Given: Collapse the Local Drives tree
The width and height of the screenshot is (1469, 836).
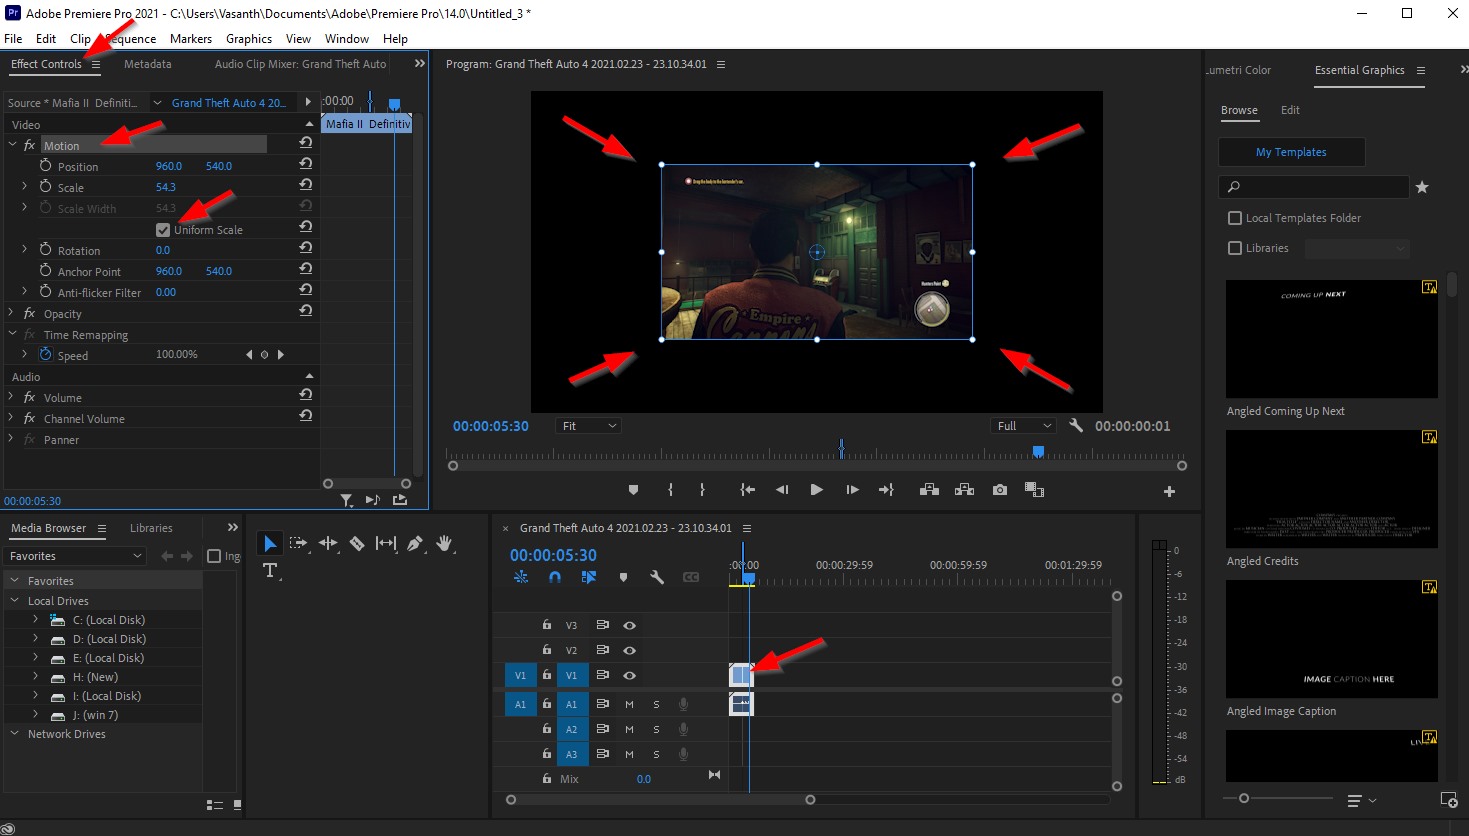Looking at the screenshot, I should [15, 601].
